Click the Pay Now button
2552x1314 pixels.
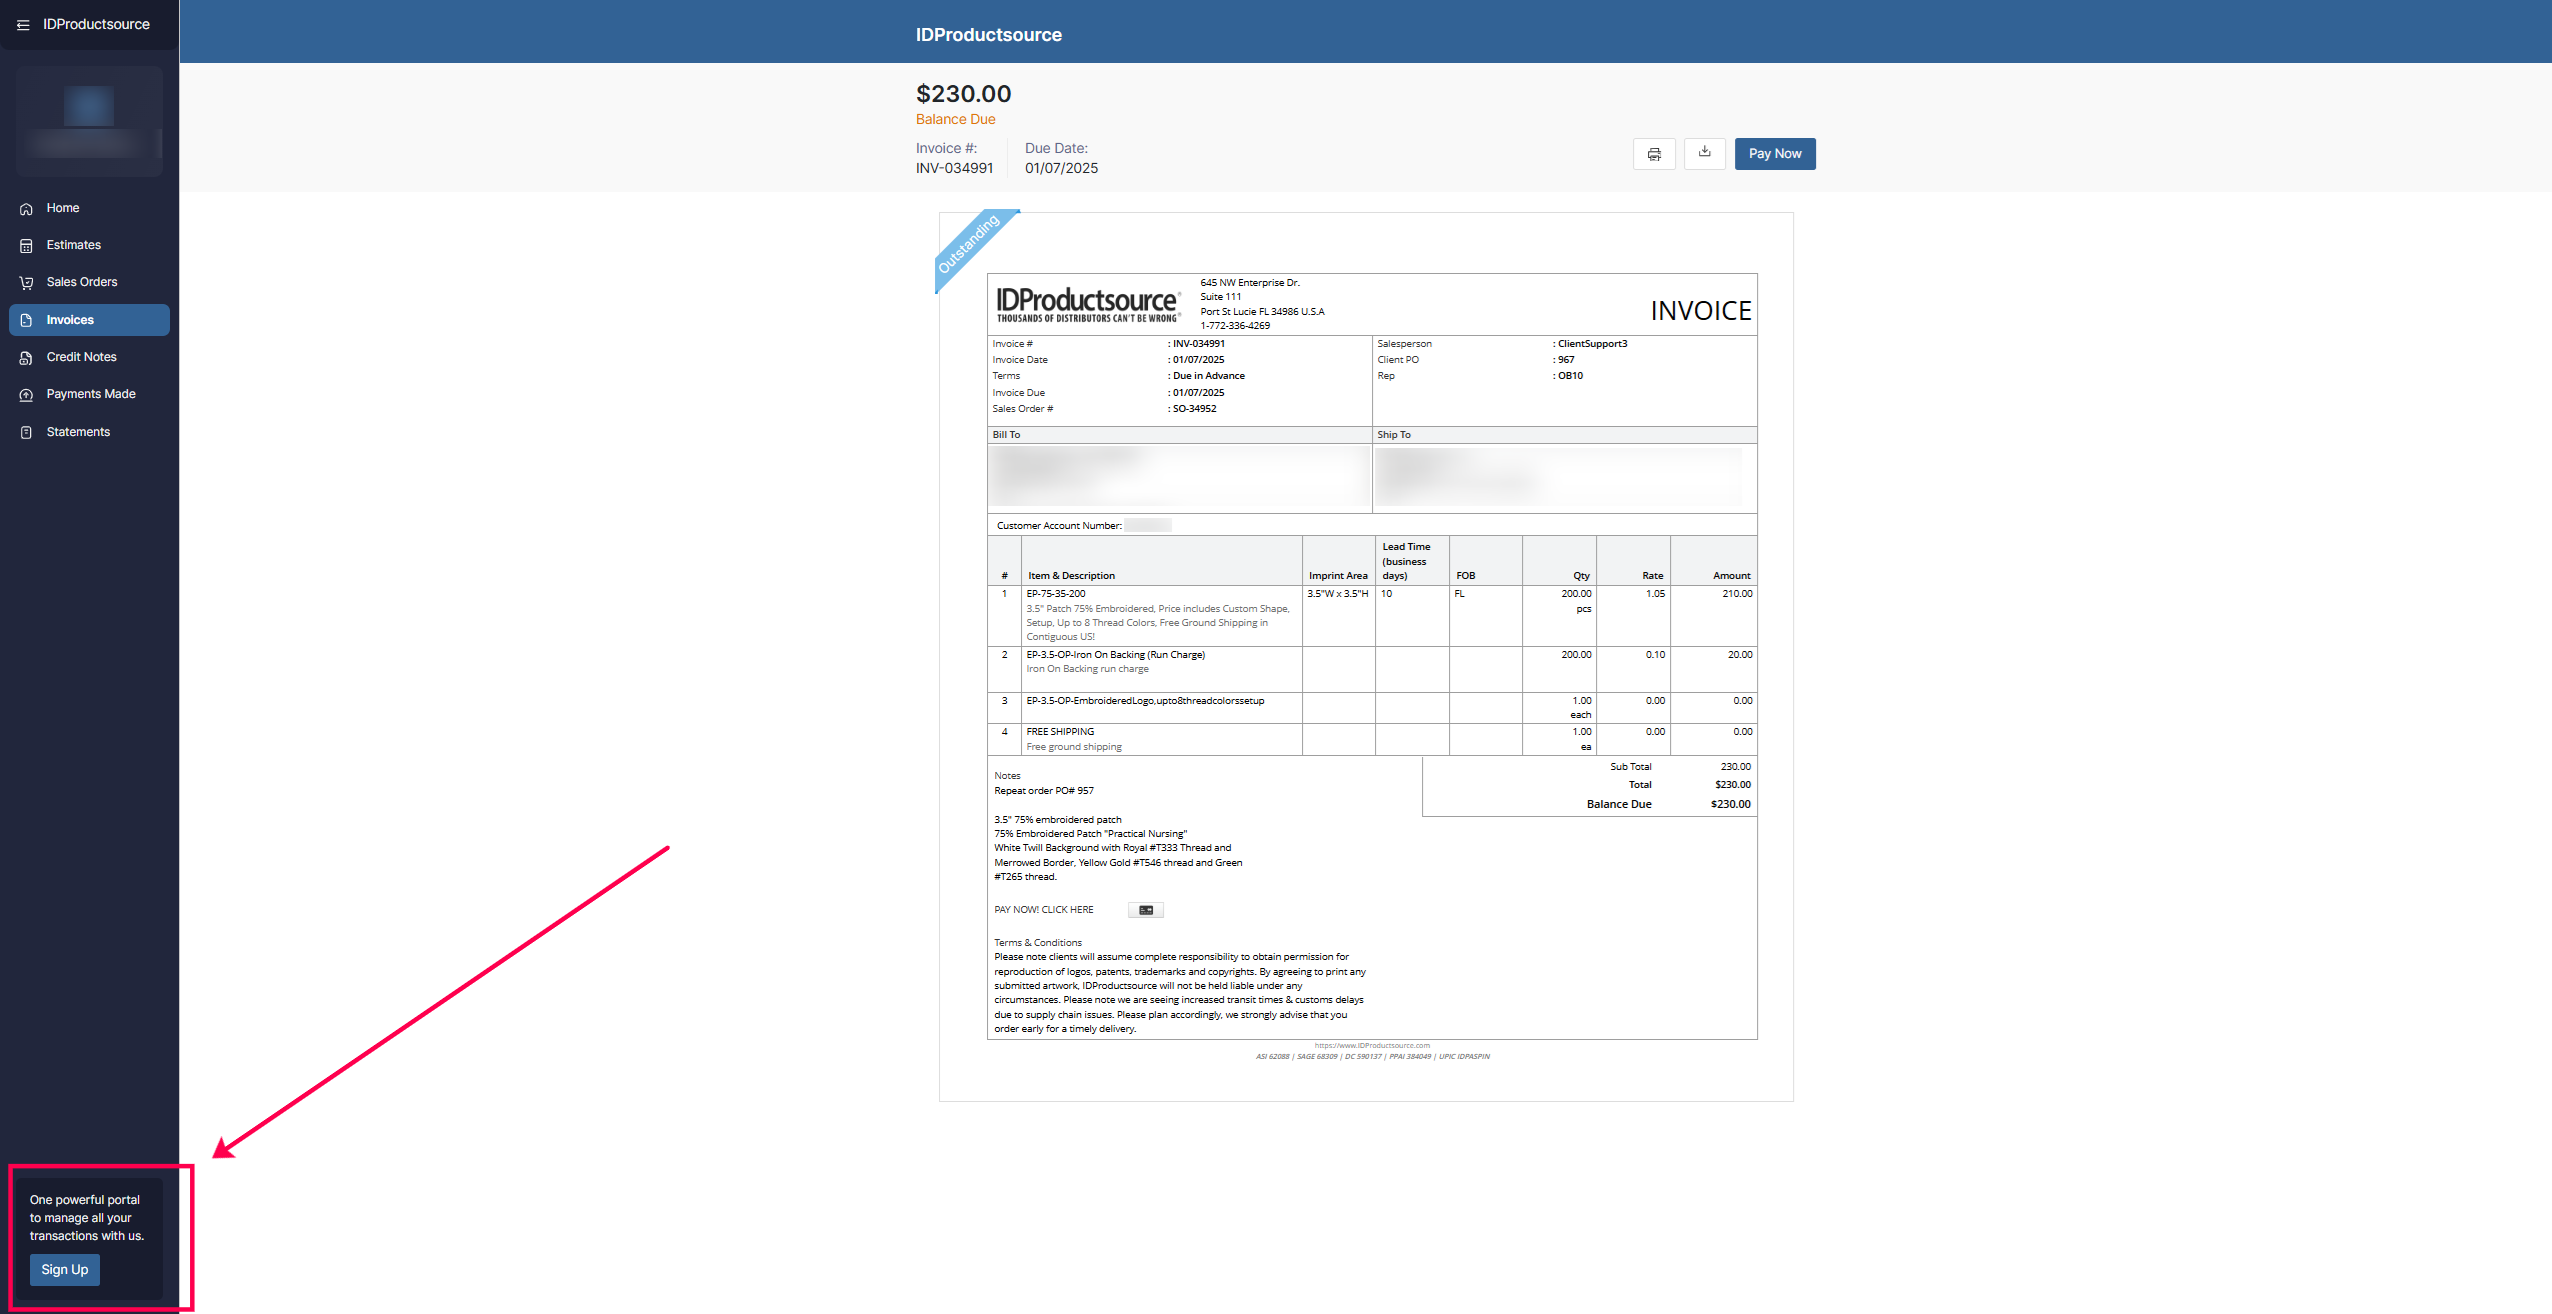(1775, 154)
